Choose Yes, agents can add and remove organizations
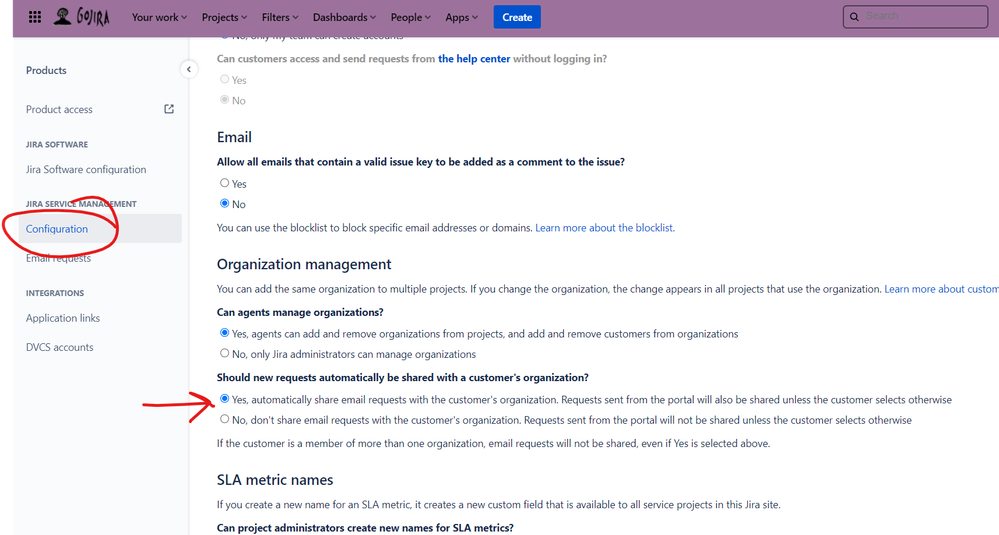This screenshot has width=999, height=535. 224,332
